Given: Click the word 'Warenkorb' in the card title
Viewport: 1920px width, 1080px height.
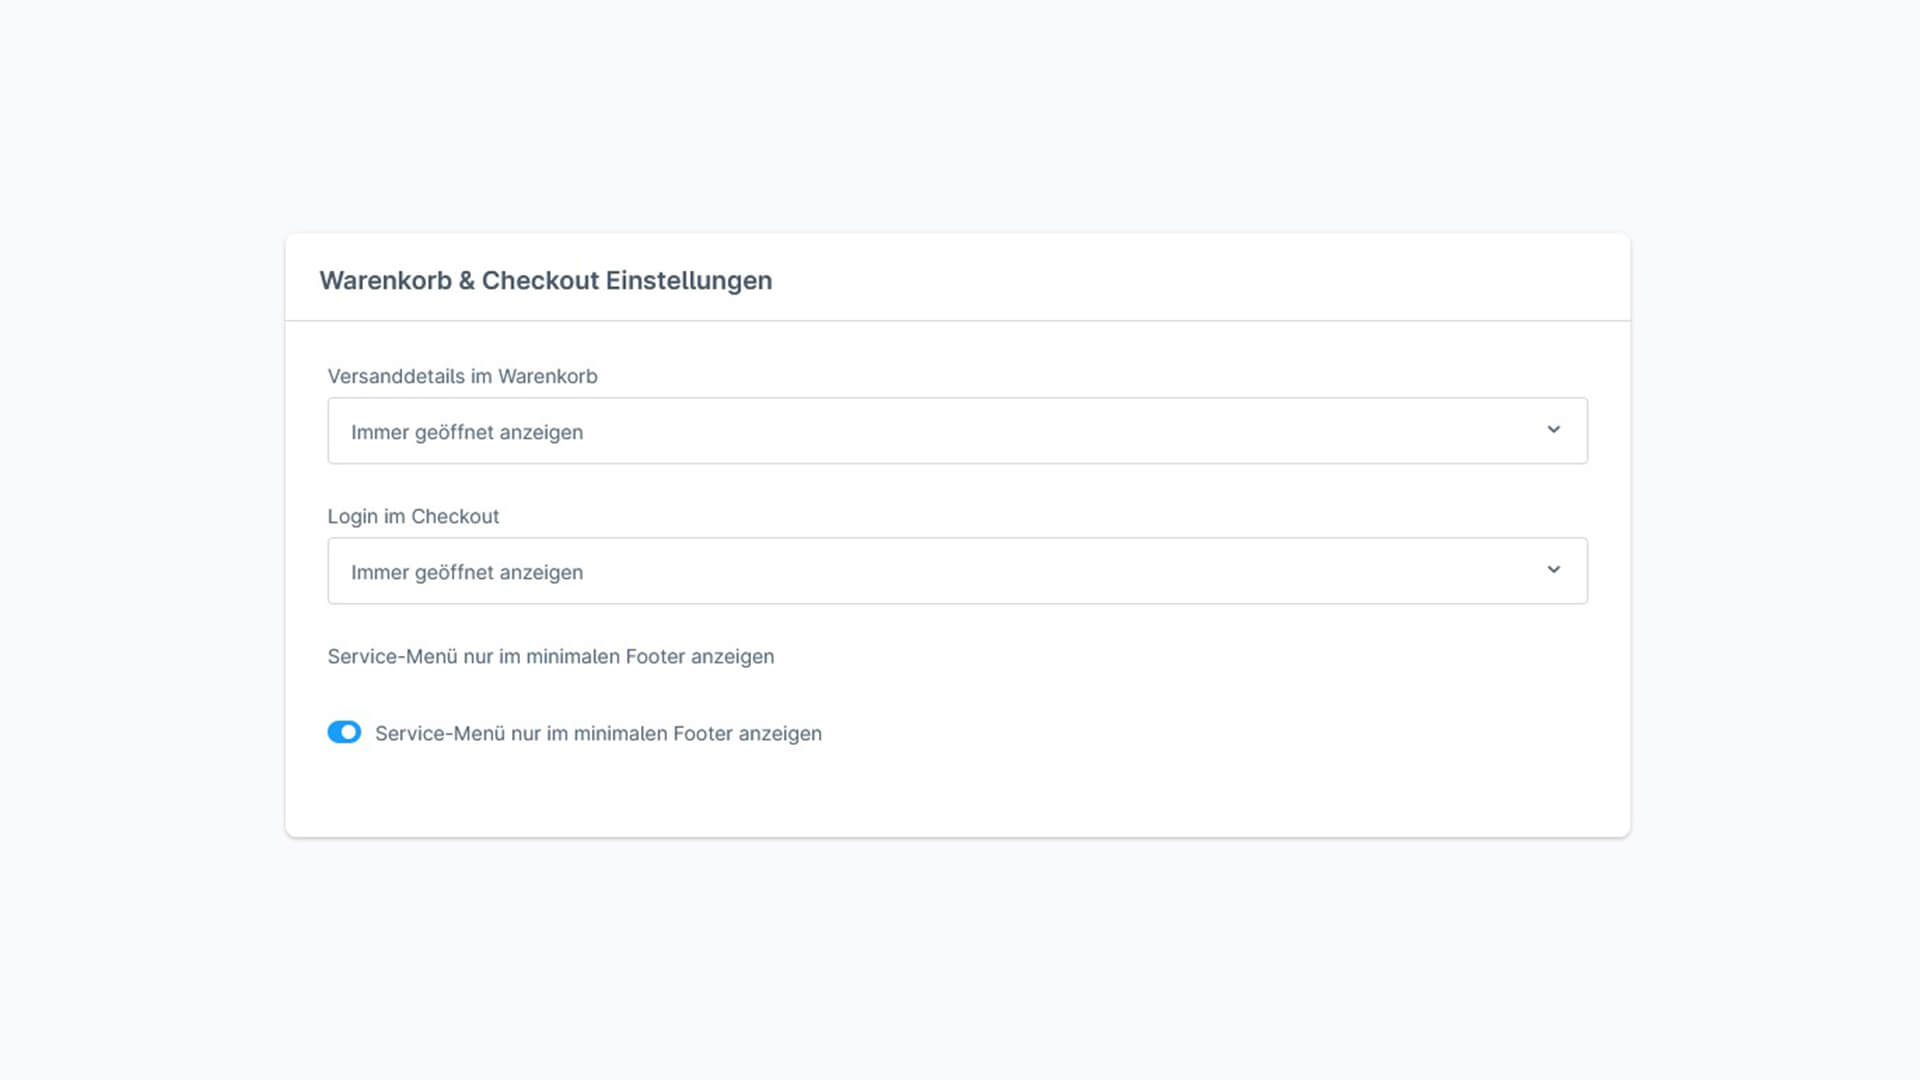Looking at the screenshot, I should (385, 280).
